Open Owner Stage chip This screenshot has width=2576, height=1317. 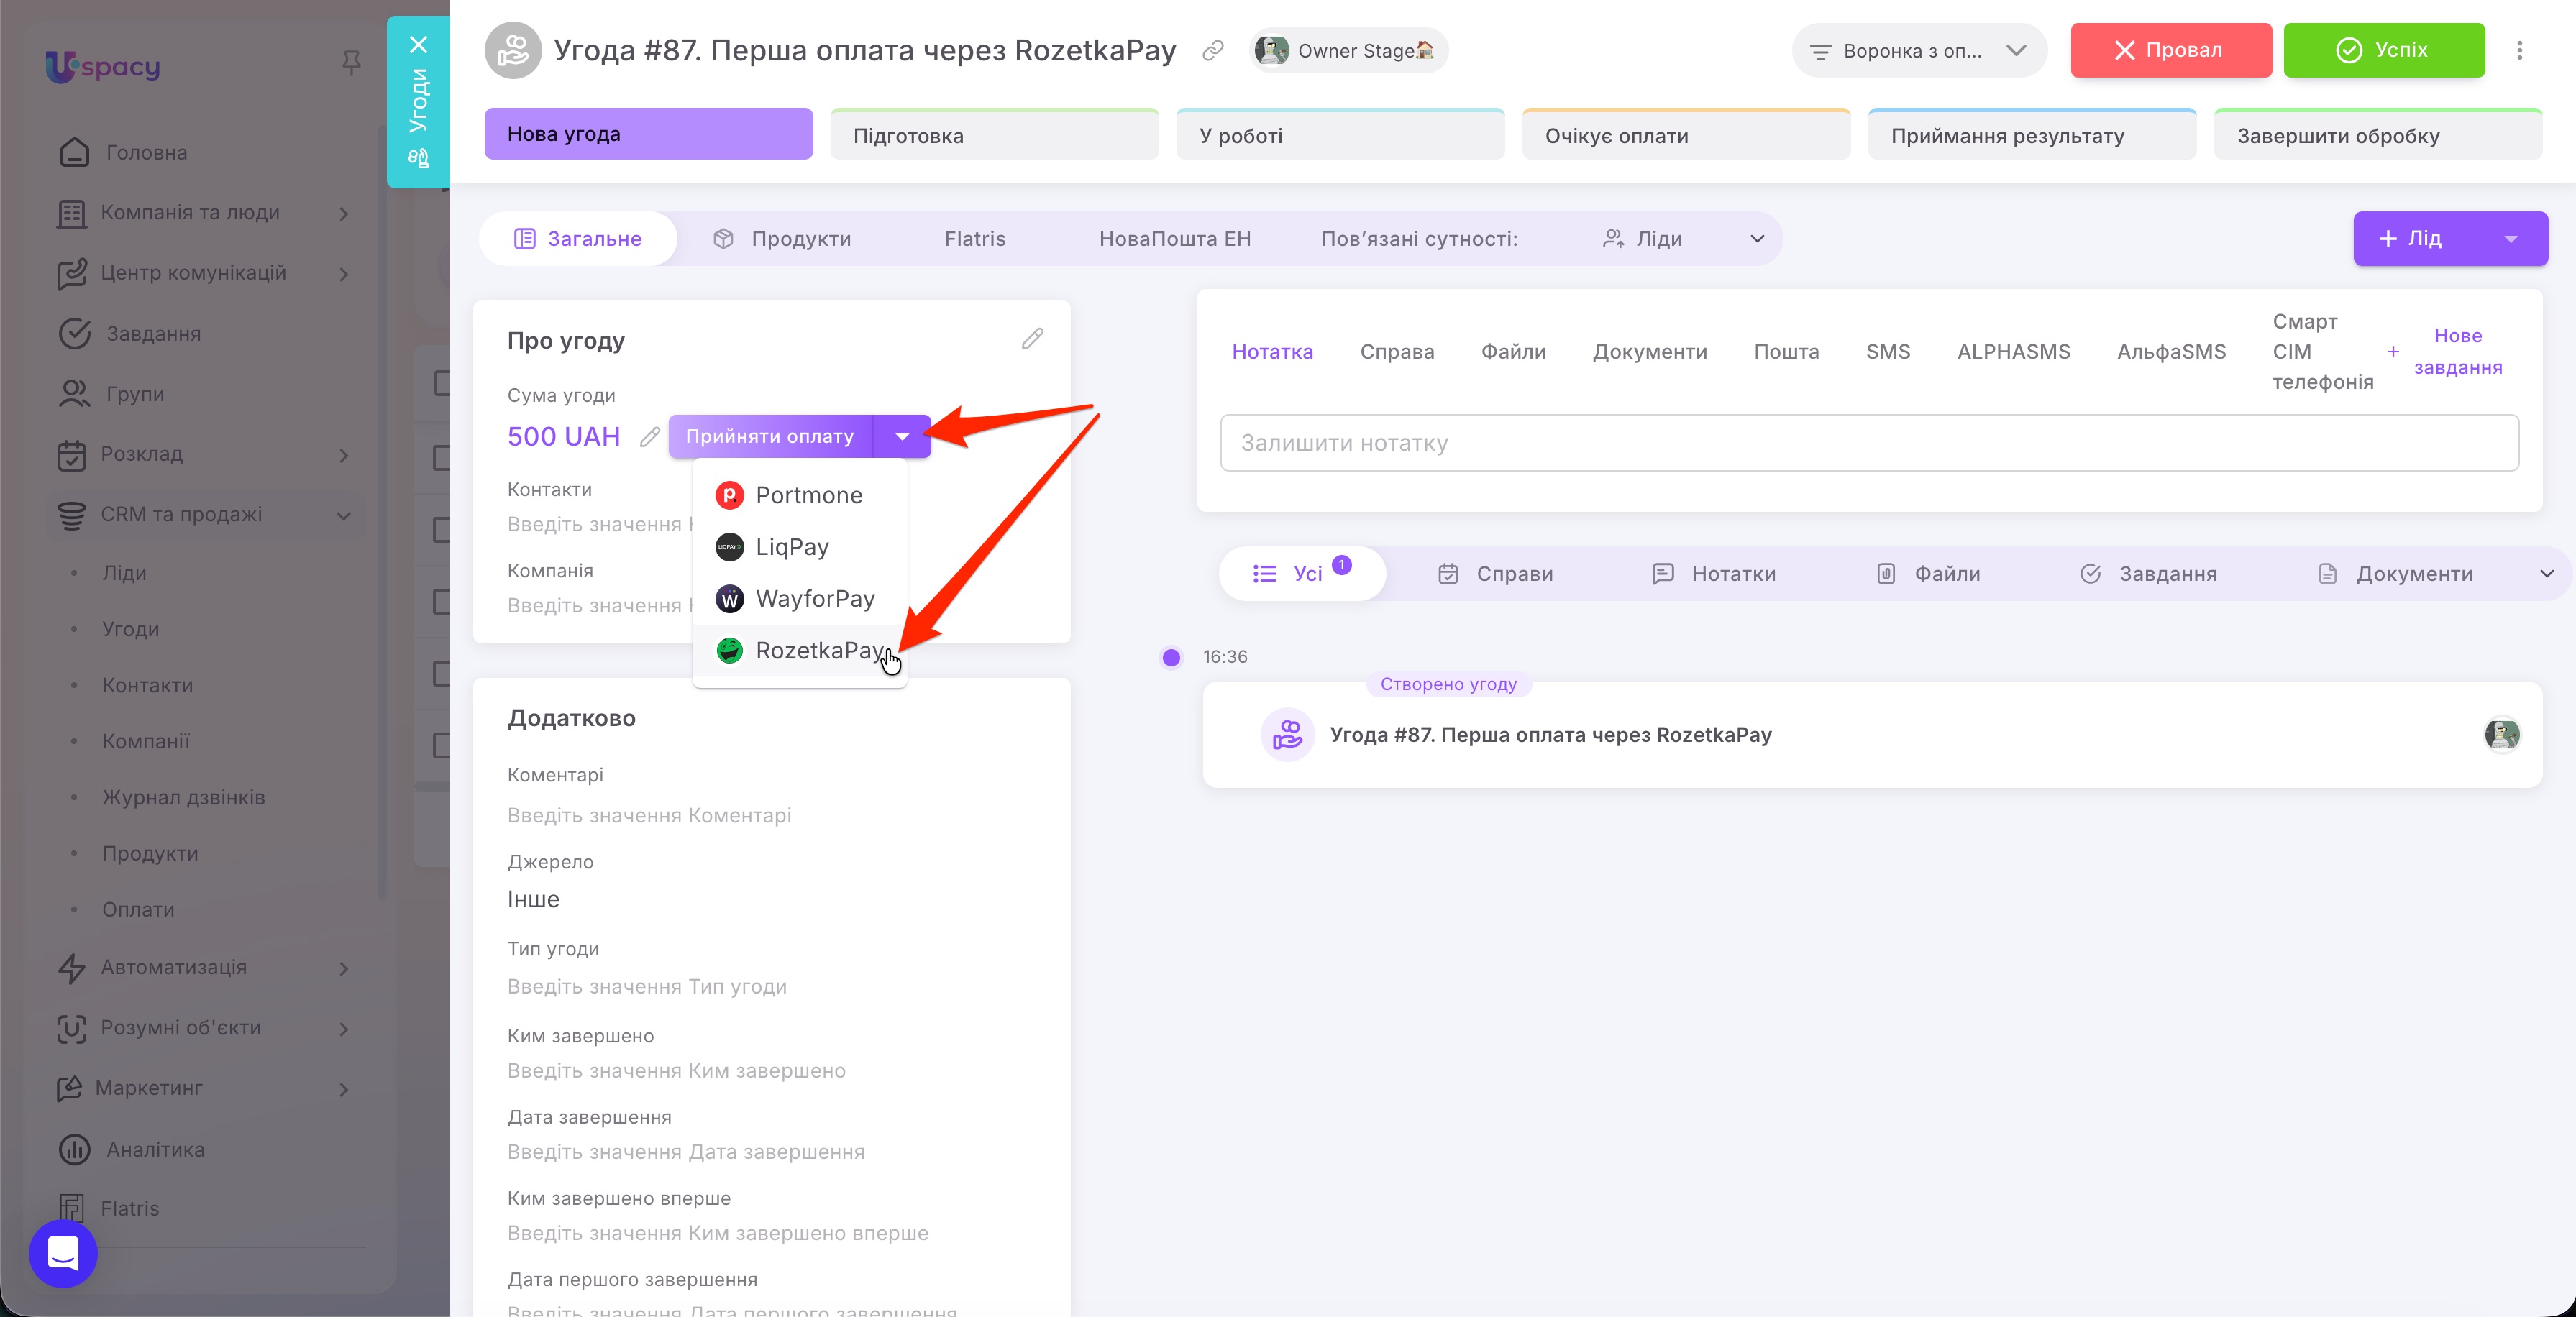click(1348, 50)
